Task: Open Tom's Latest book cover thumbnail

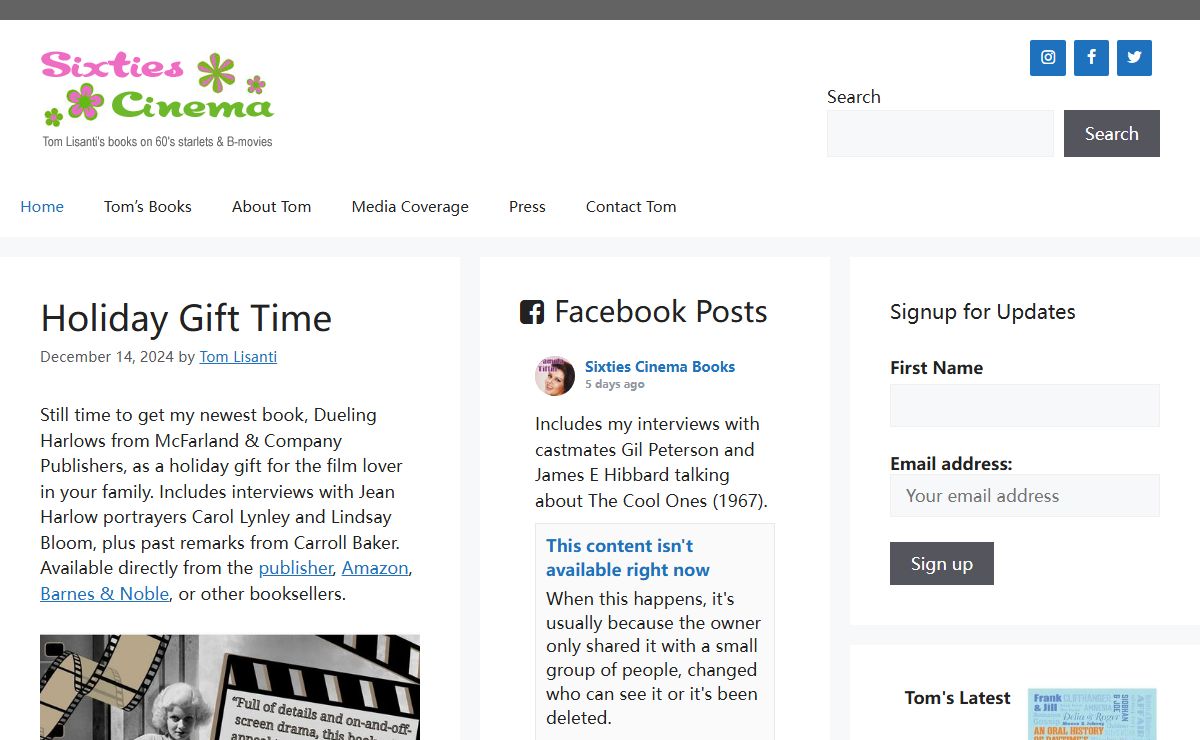Action: coord(1092,714)
